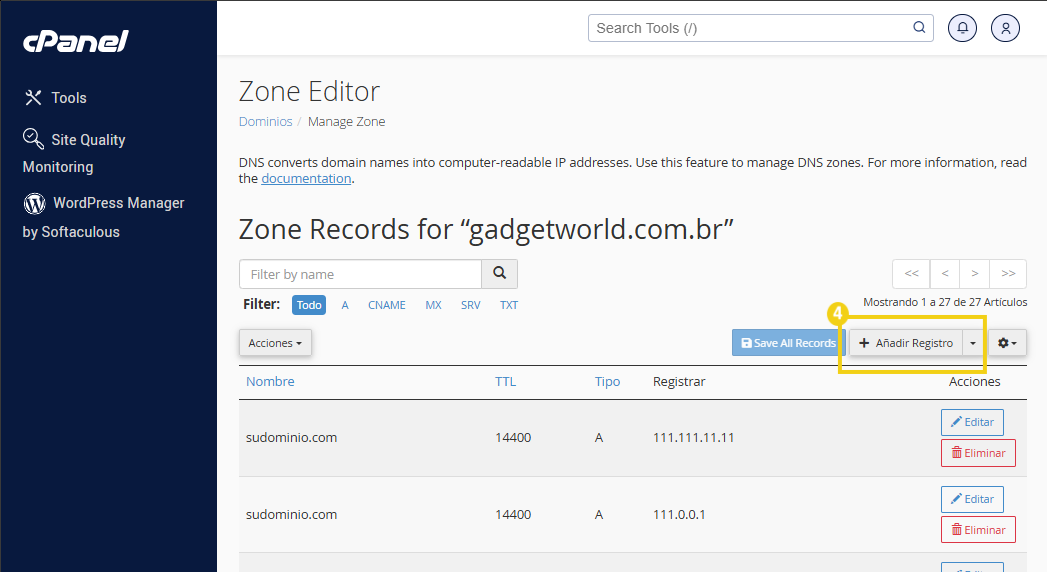Click the 111.0.0.1 record value
This screenshot has width=1047, height=572.
679,514
